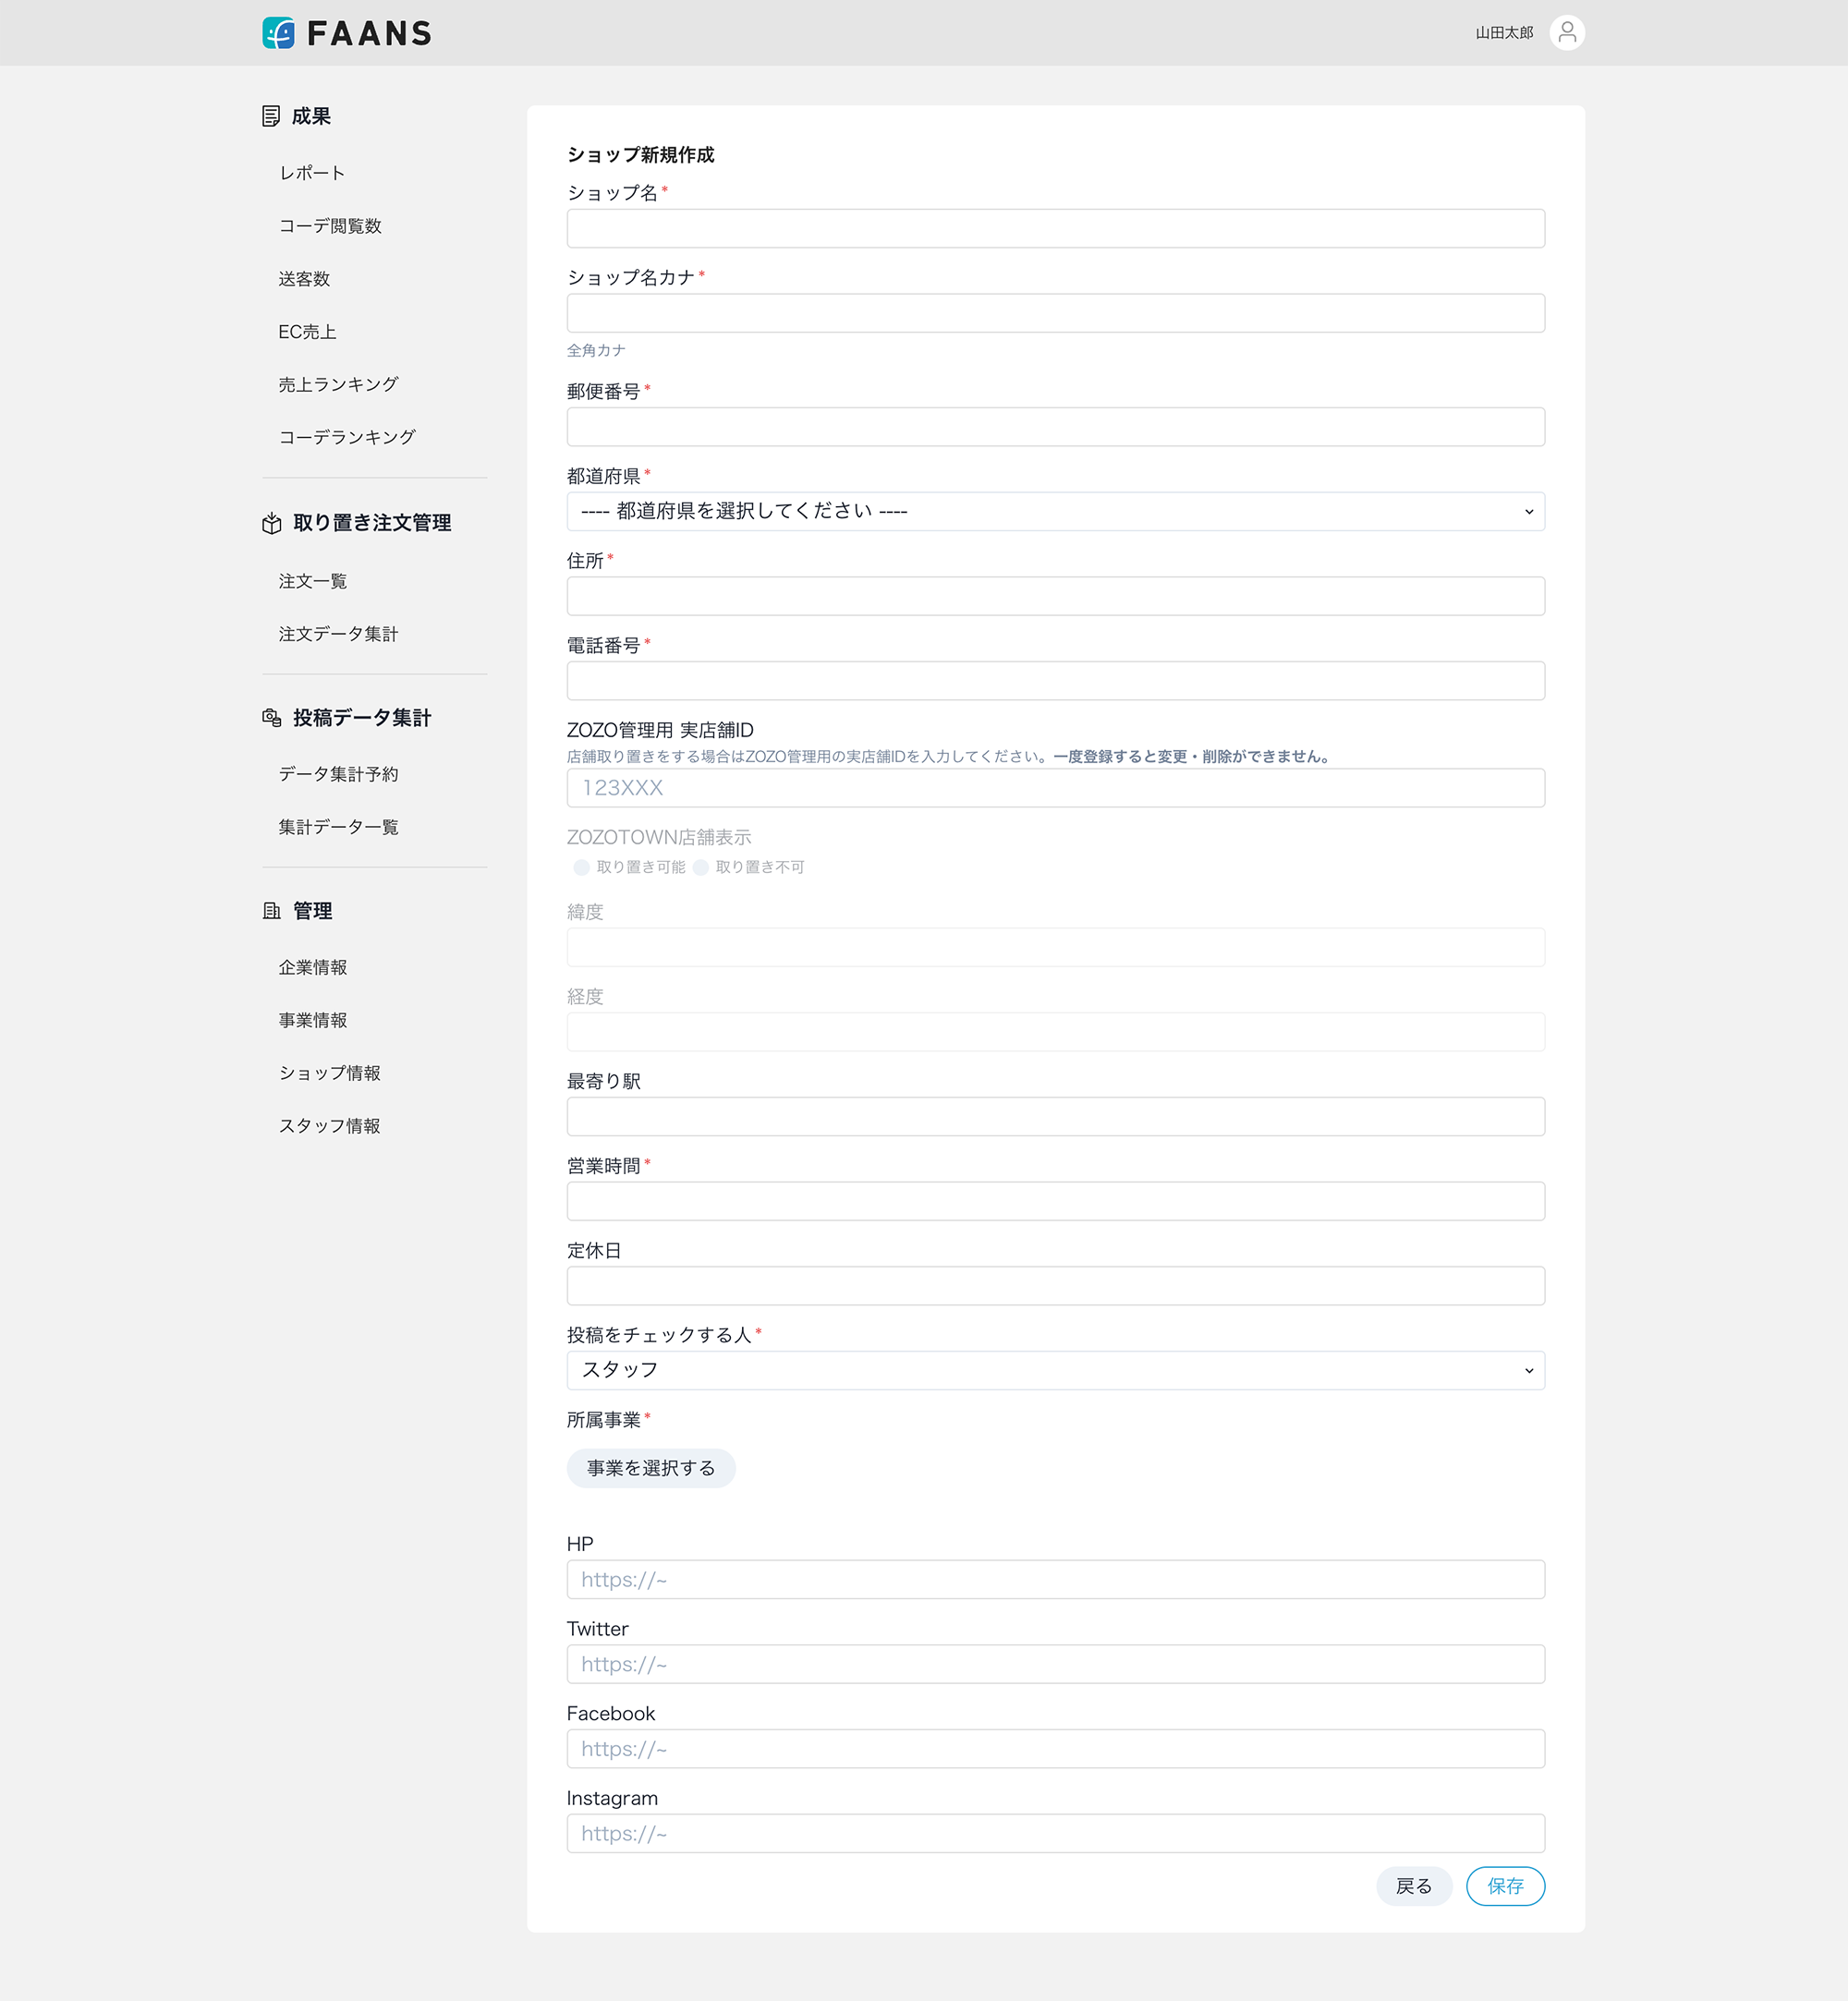Open the 注文一覧 sidebar item
Viewport: 1848px width, 2001px height.
312,581
